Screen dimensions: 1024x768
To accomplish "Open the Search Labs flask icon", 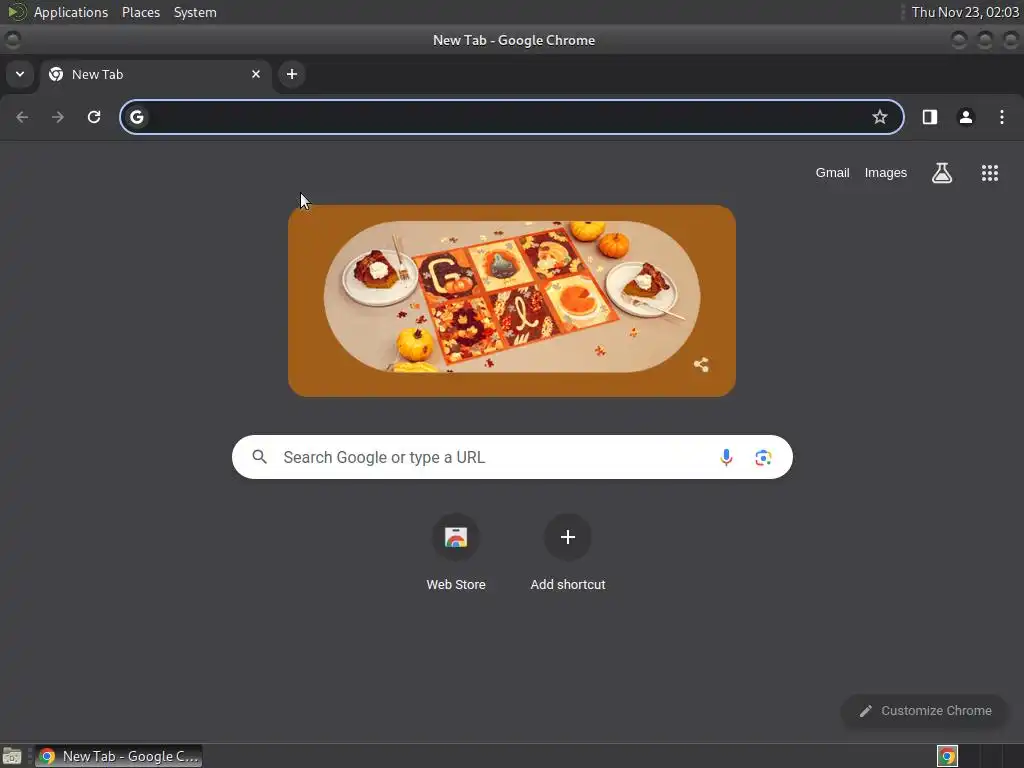I will click(942, 173).
